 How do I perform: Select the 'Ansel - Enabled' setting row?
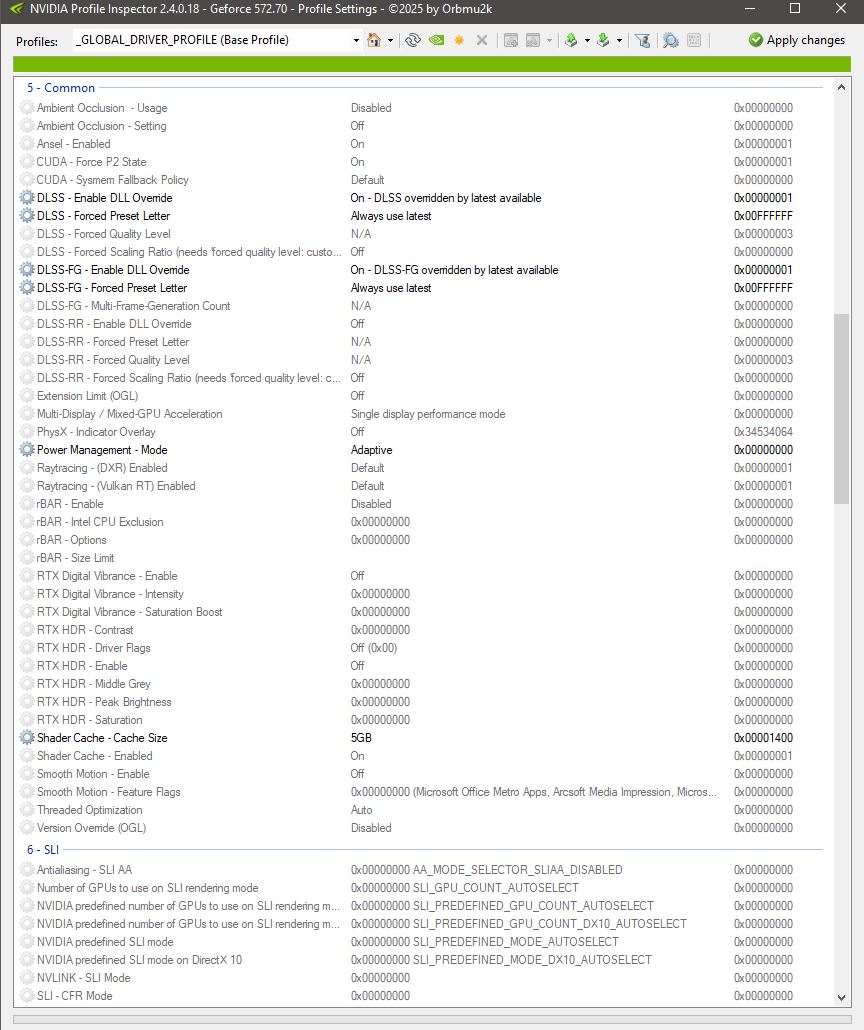tap(421, 144)
